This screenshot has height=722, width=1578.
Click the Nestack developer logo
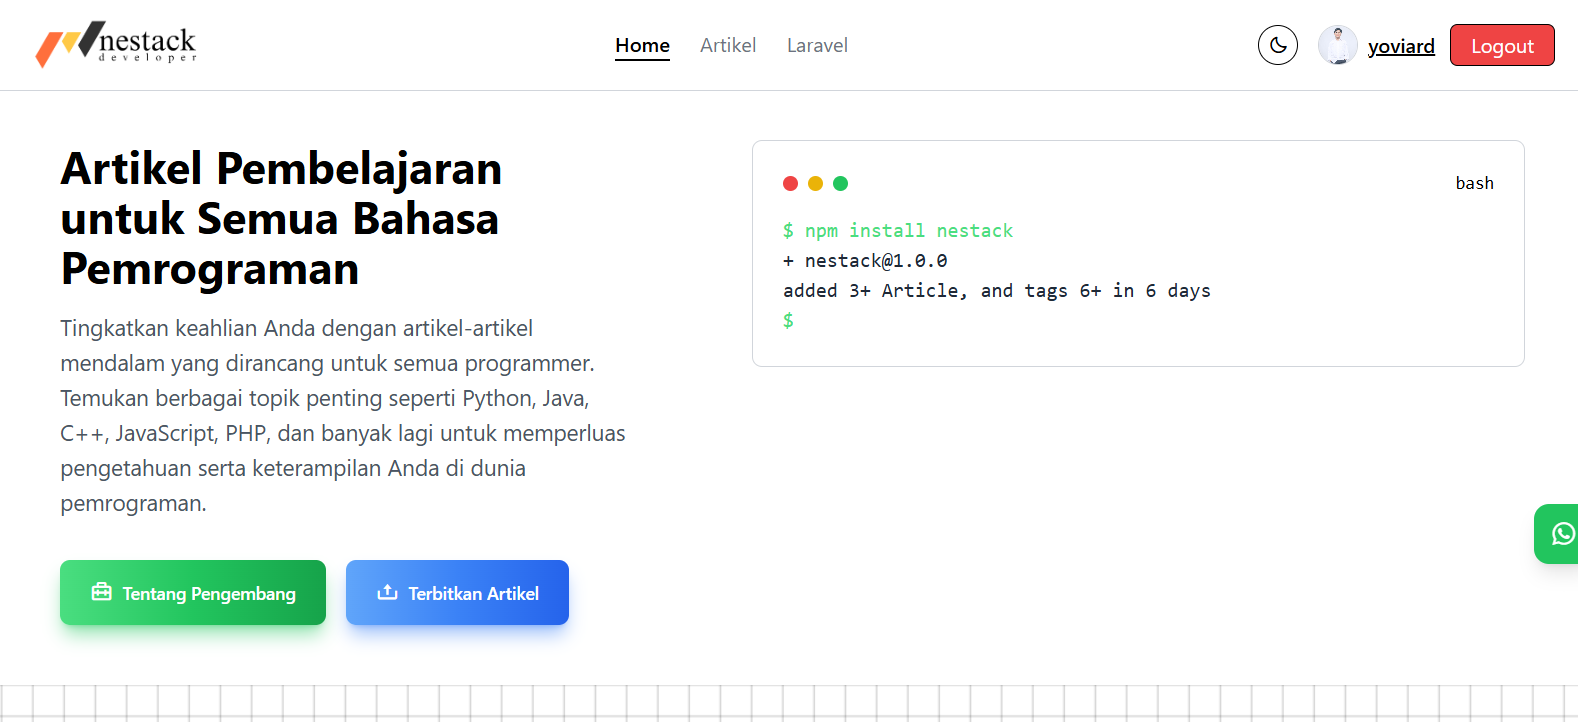click(116, 44)
